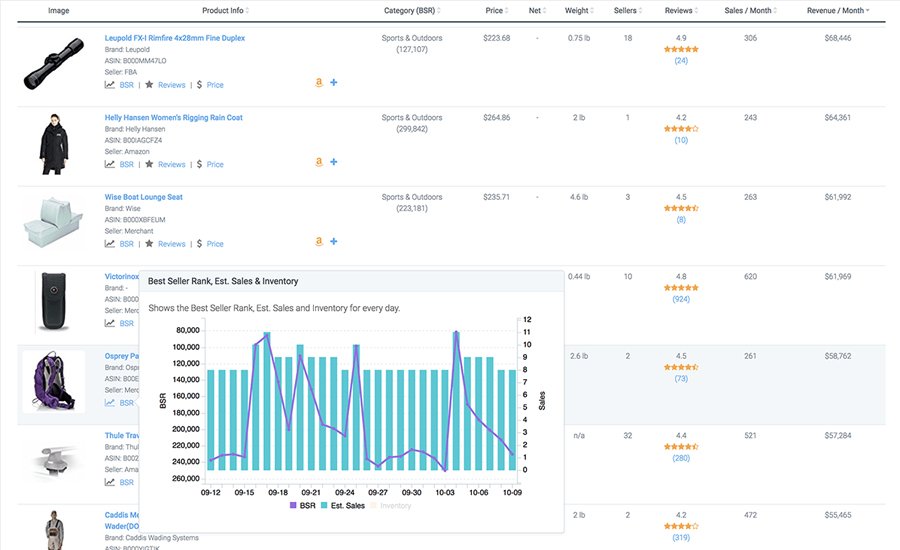Open the (24) reviews count link
This screenshot has width=900, height=550.
click(x=681, y=60)
